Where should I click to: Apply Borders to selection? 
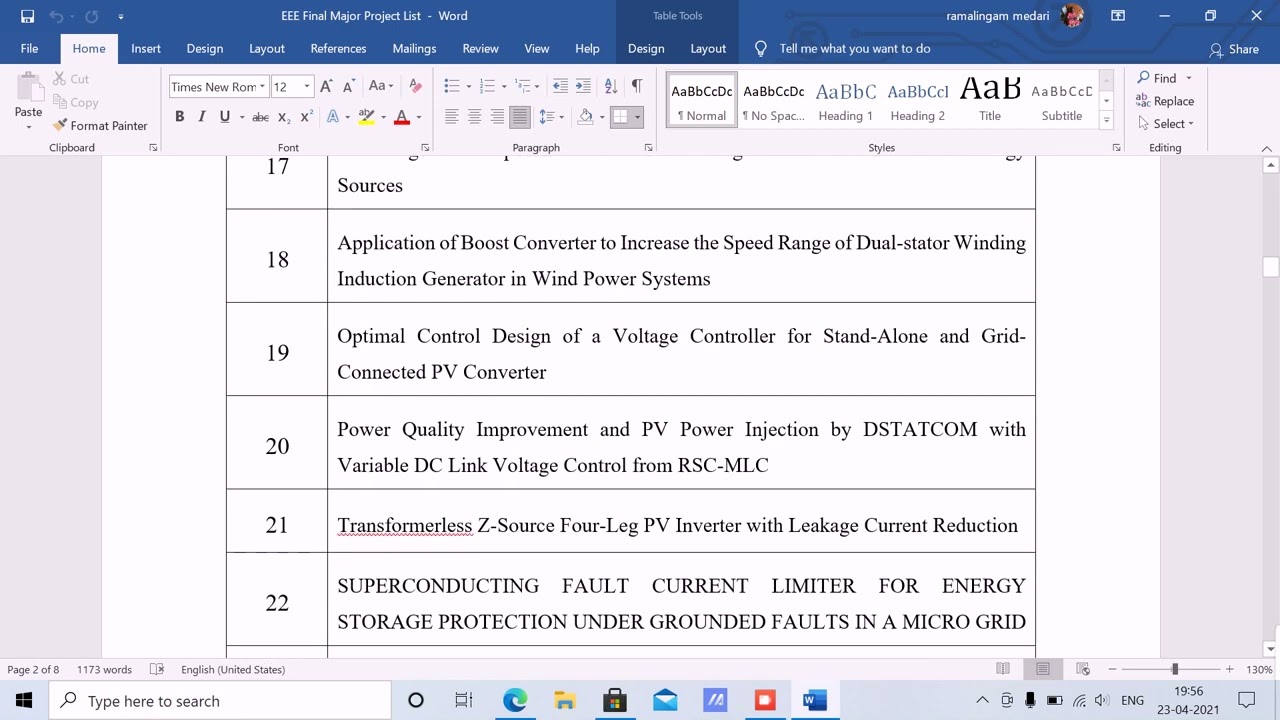pos(620,117)
